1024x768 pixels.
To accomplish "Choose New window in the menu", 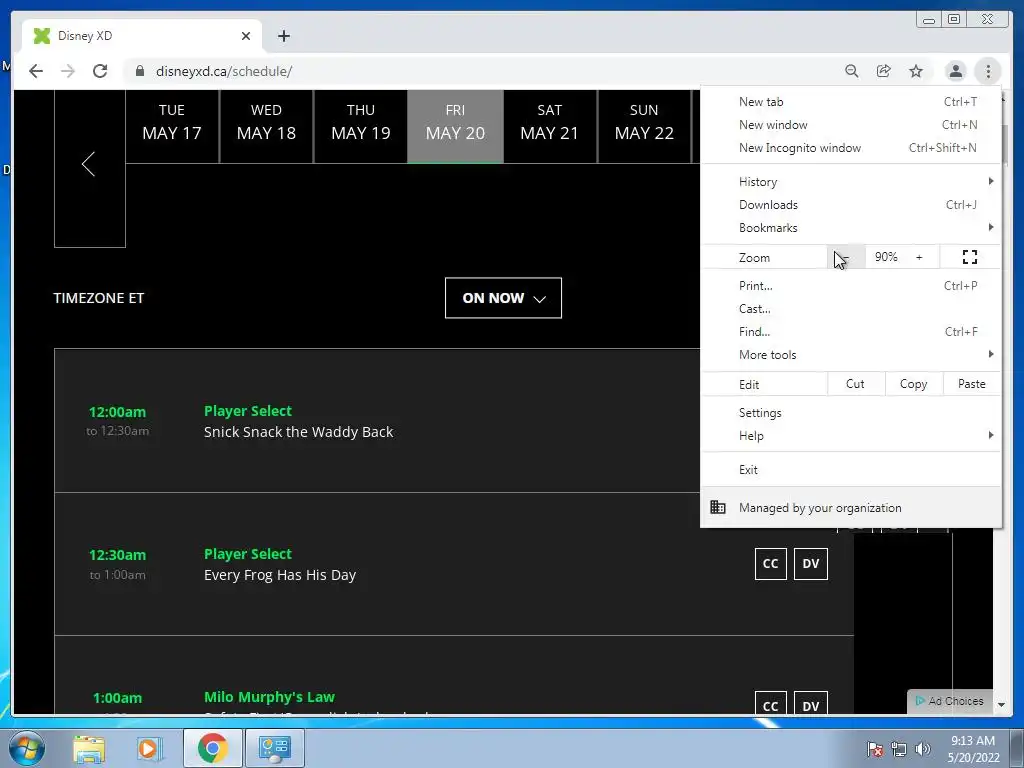I will (x=851, y=125).
